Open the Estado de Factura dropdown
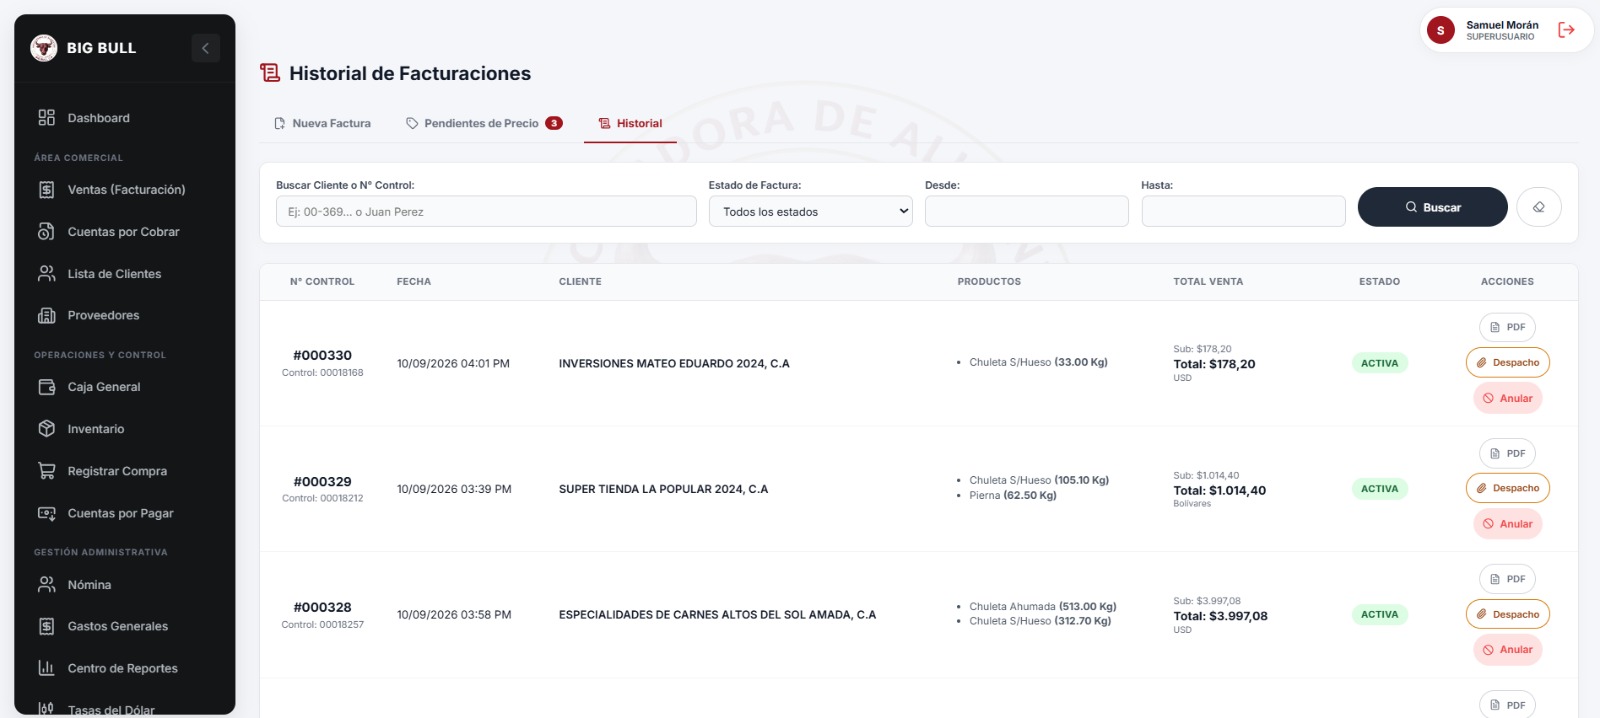 coord(811,211)
